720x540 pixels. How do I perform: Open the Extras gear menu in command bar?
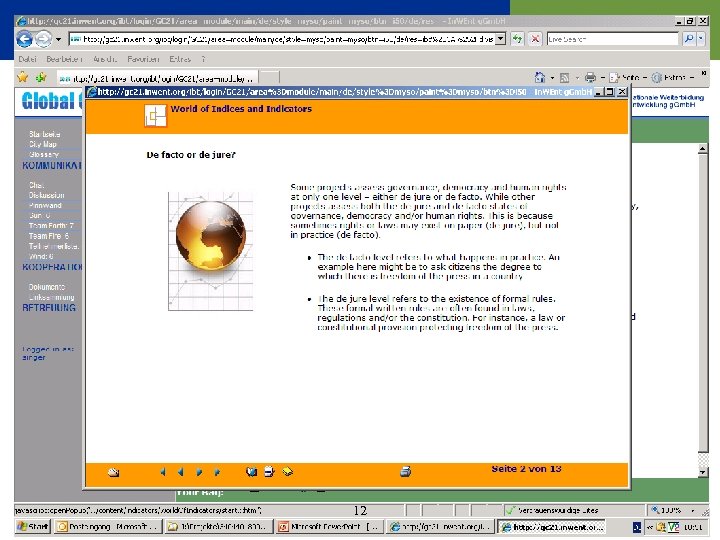pyautogui.click(x=672, y=78)
